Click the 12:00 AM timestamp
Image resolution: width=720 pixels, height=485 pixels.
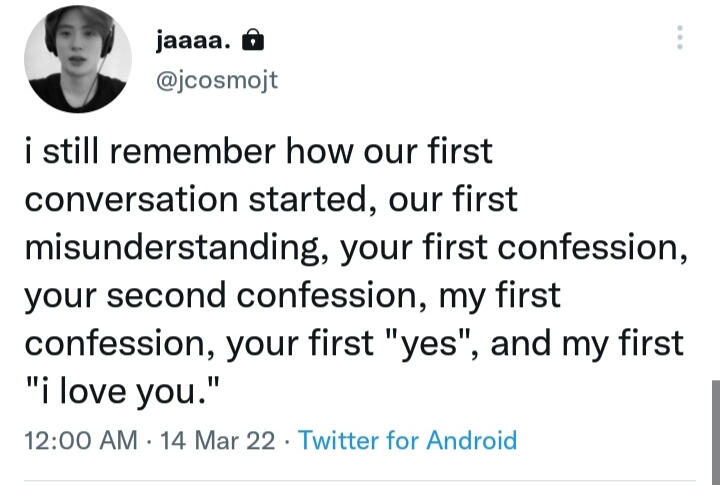(79, 440)
